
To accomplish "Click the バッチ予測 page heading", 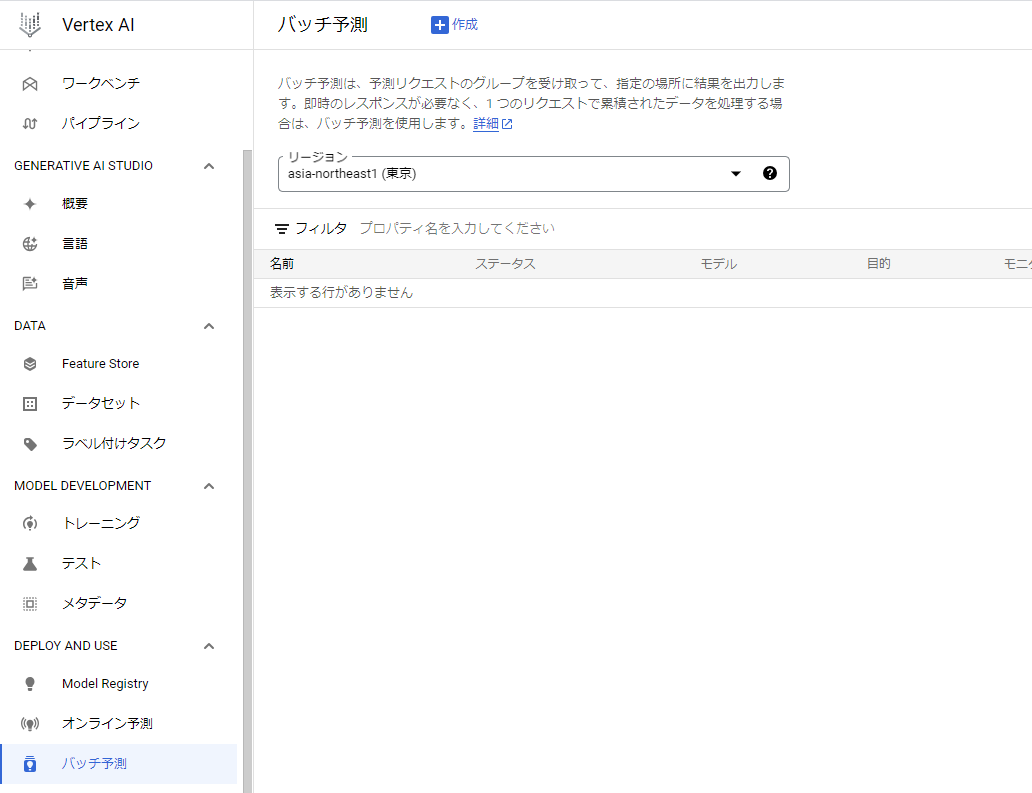I will tap(322, 24).
